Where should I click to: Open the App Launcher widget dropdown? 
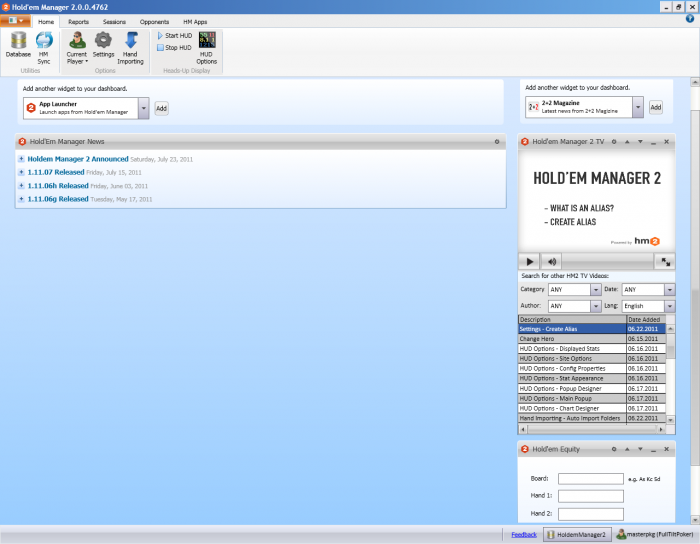click(x=143, y=108)
